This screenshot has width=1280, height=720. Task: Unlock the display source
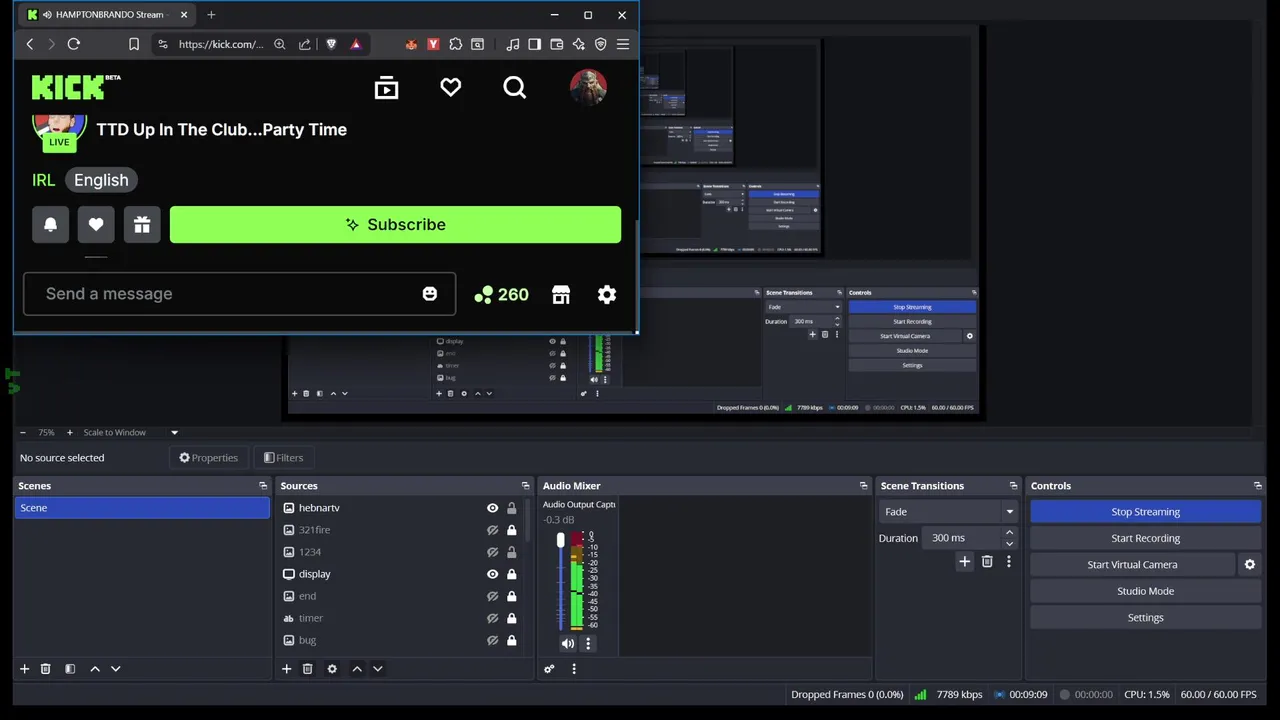click(x=512, y=574)
